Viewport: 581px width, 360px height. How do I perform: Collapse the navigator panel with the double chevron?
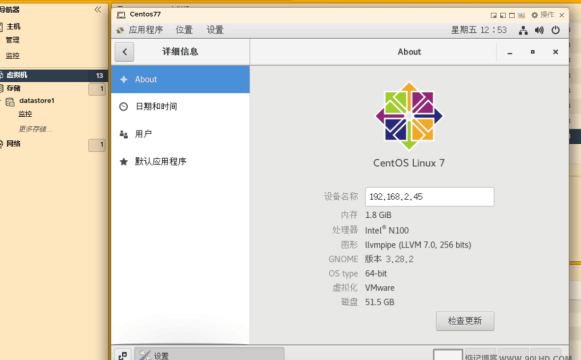pyautogui.click(x=98, y=10)
